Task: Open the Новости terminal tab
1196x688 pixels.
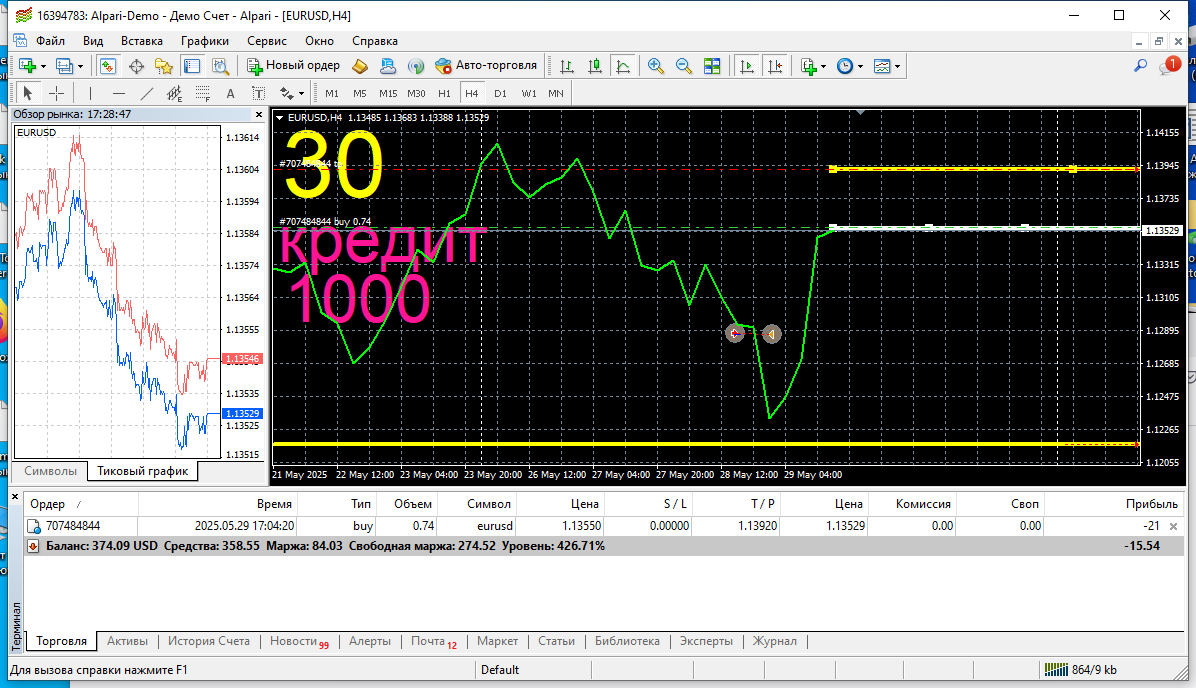Action: [299, 641]
